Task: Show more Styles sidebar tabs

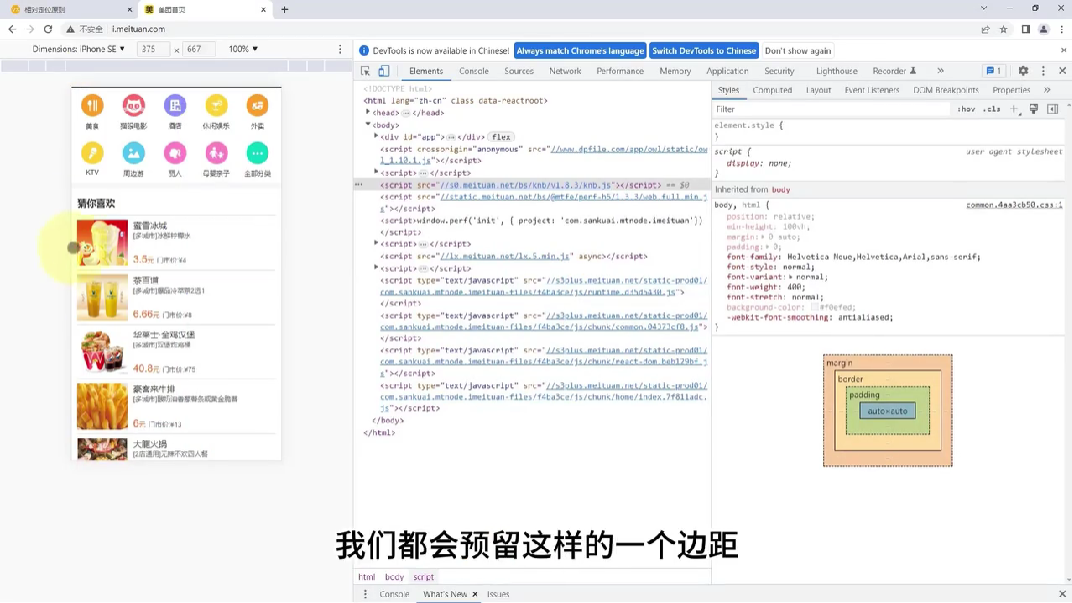Action: click(1047, 90)
